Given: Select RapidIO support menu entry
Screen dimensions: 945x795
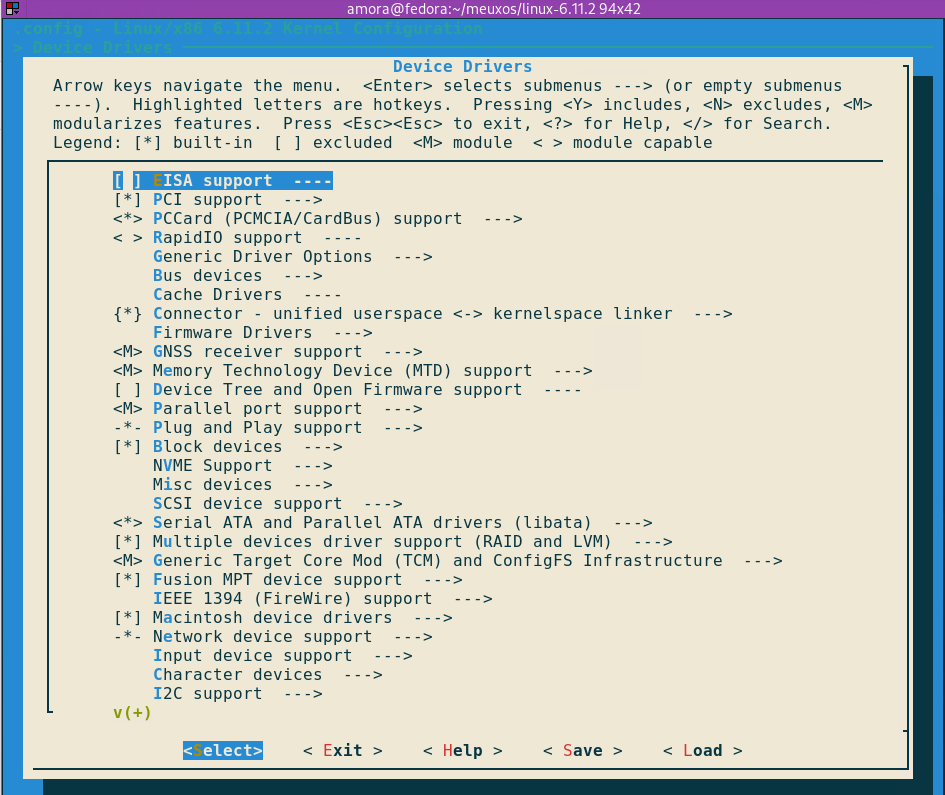Looking at the screenshot, I should coord(237,238).
